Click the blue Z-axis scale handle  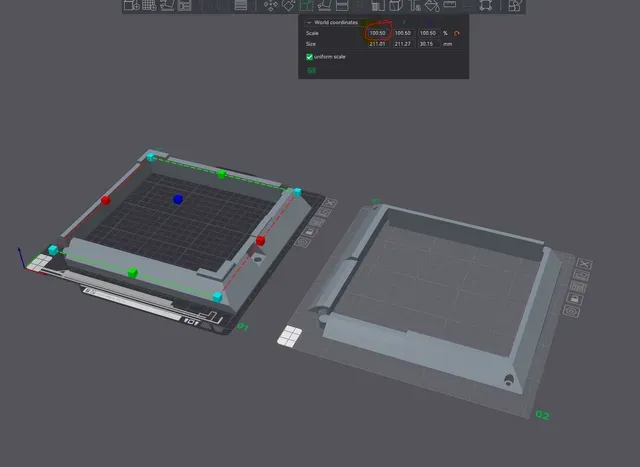178,199
